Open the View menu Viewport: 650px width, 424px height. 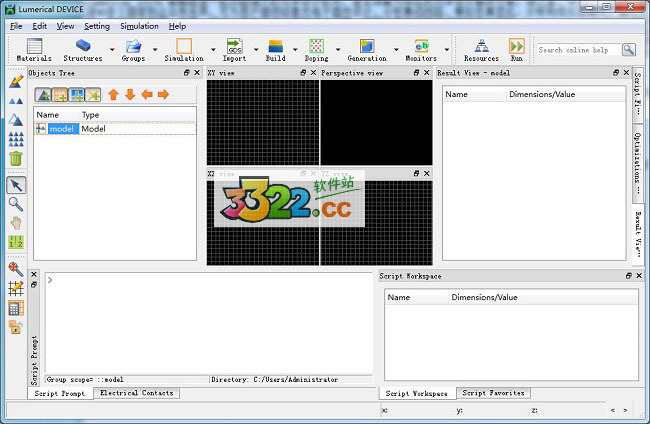tap(65, 26)
